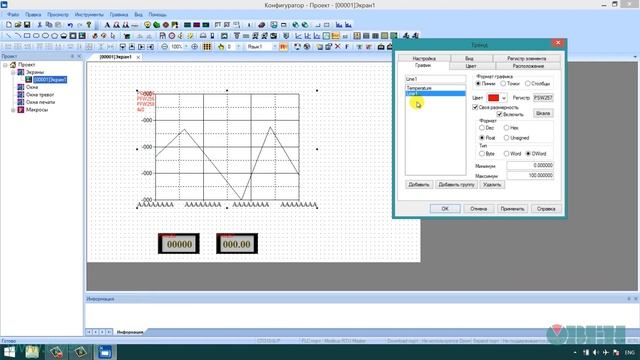Click the Windows Start button

(9, 352)
